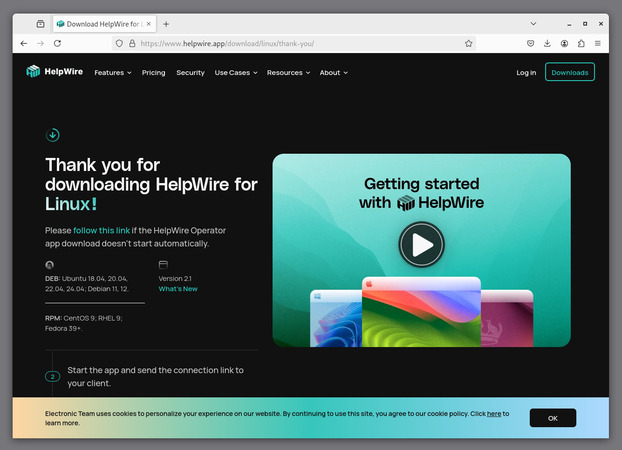Open the extensions puzzle icon

[x=581, y=43]
